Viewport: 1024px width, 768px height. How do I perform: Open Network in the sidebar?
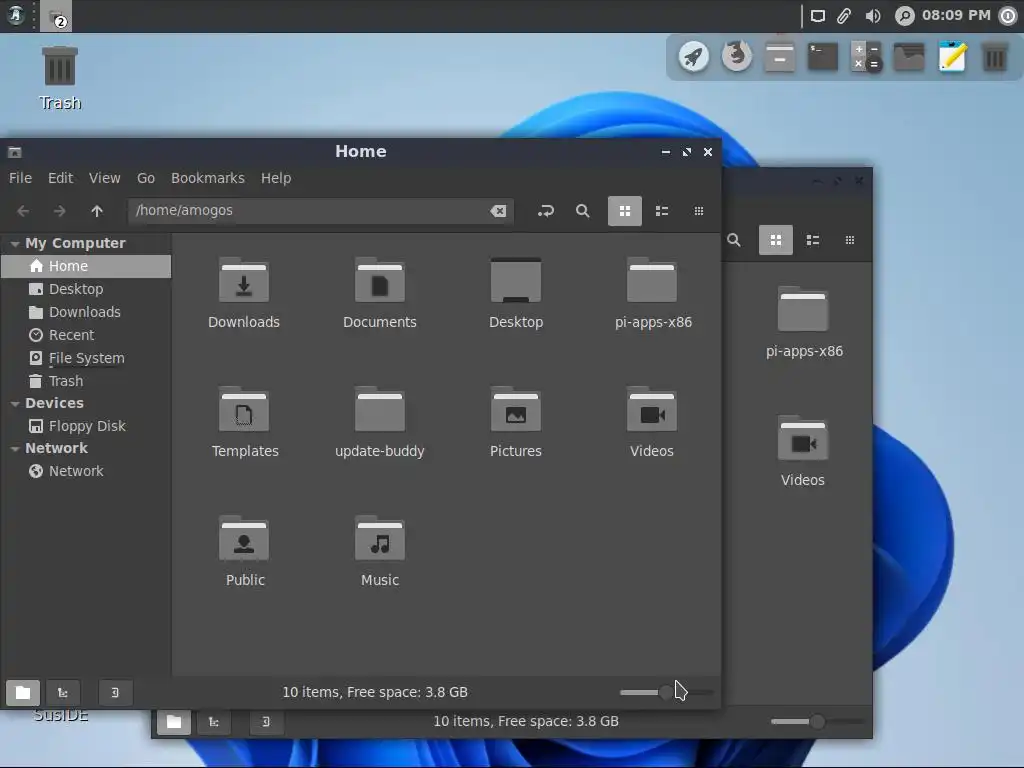click(86, 471)
